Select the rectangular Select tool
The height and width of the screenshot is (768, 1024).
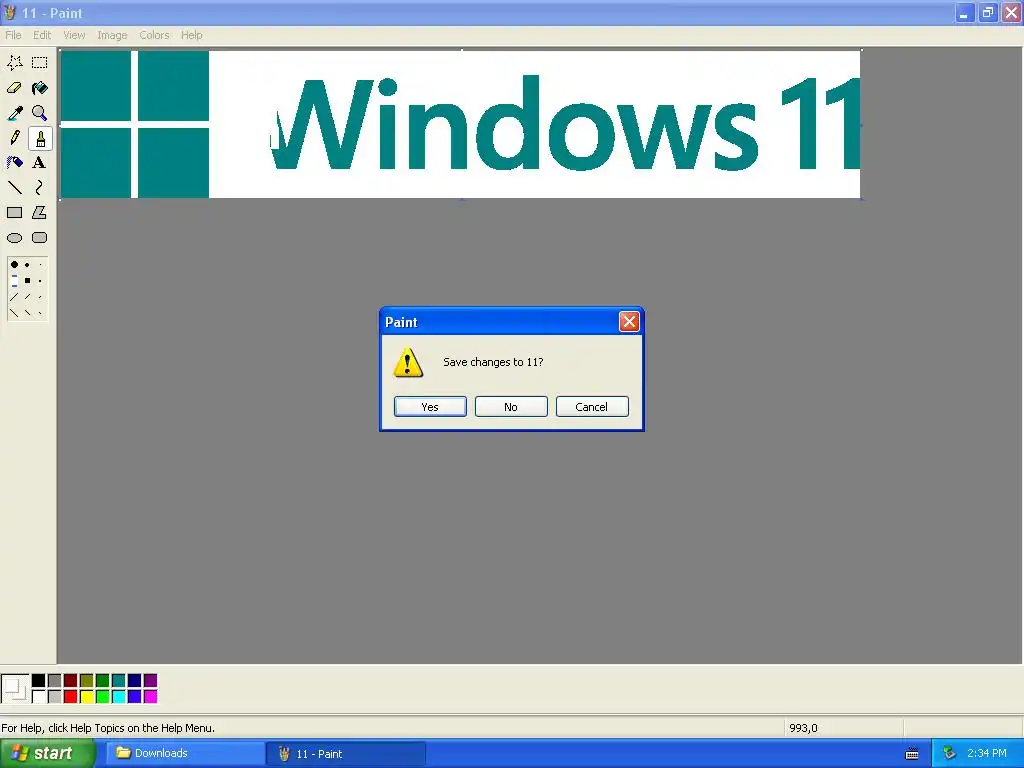[x=40, y=63]
